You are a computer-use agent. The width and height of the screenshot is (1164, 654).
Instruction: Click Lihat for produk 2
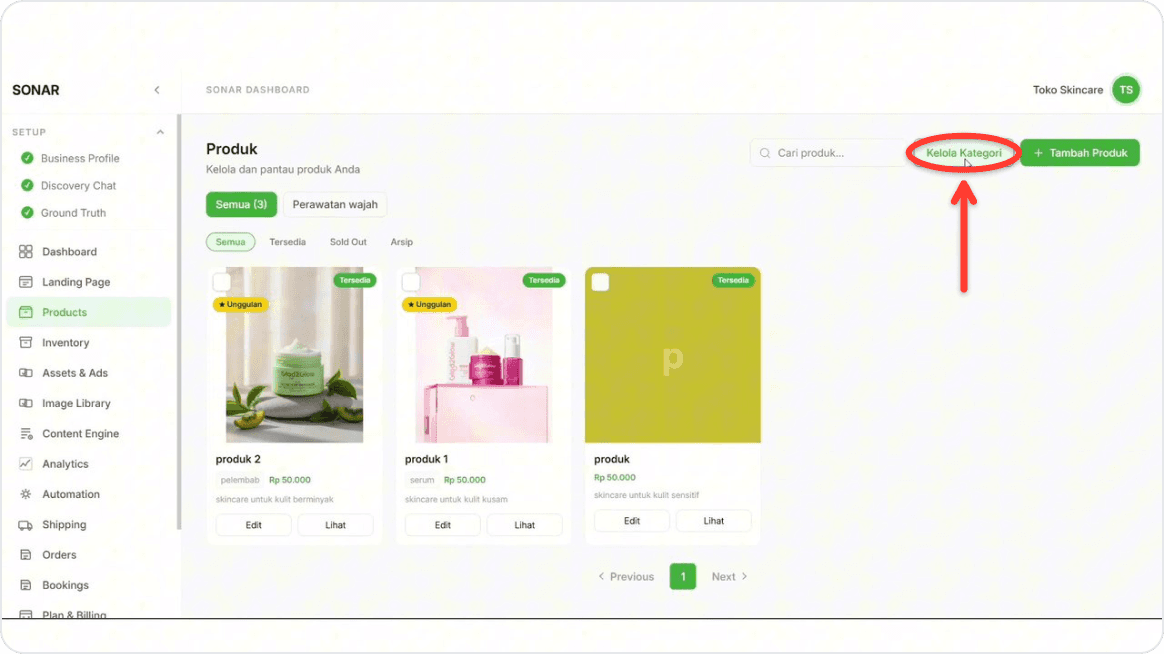[x=336, y=525]
